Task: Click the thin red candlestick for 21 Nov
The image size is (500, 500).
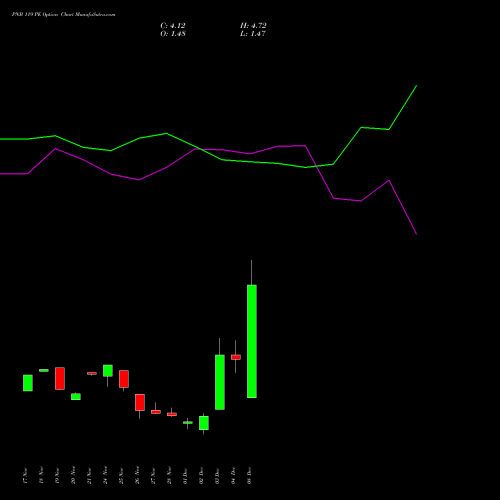Action: click(x=92, y=374)
